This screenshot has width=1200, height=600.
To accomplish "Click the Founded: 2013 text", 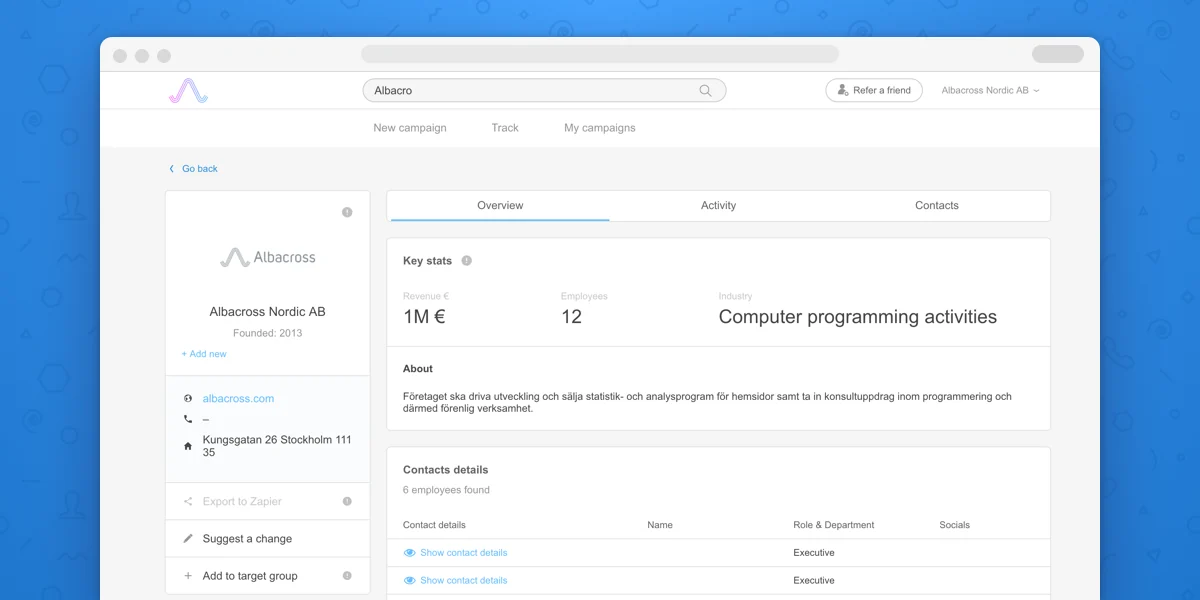I will 267,333.
